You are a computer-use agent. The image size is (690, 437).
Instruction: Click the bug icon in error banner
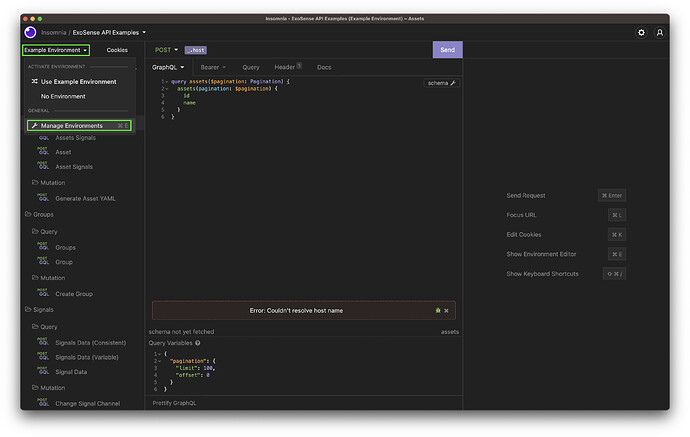[x=438, y=311]
